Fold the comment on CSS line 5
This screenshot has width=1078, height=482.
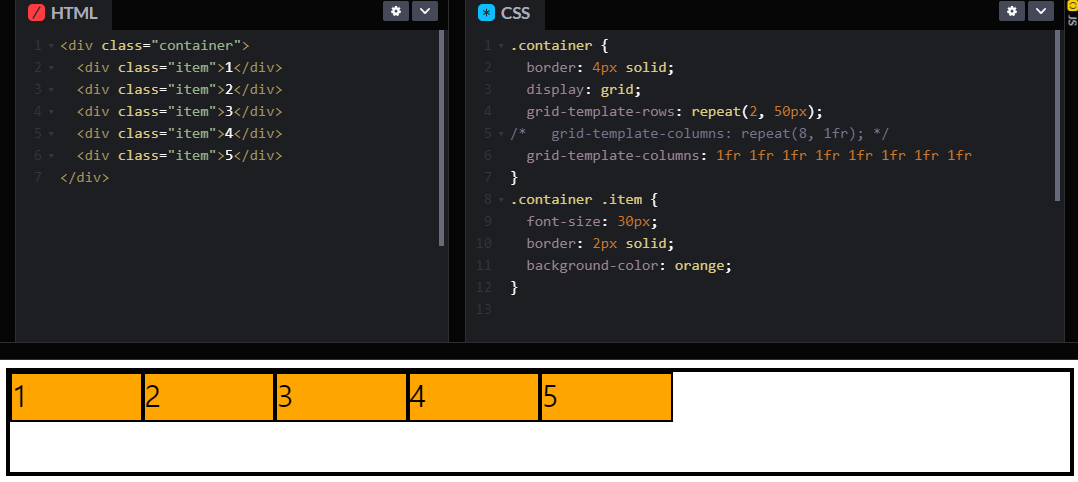pyautogui.click(x=501, y=134)
